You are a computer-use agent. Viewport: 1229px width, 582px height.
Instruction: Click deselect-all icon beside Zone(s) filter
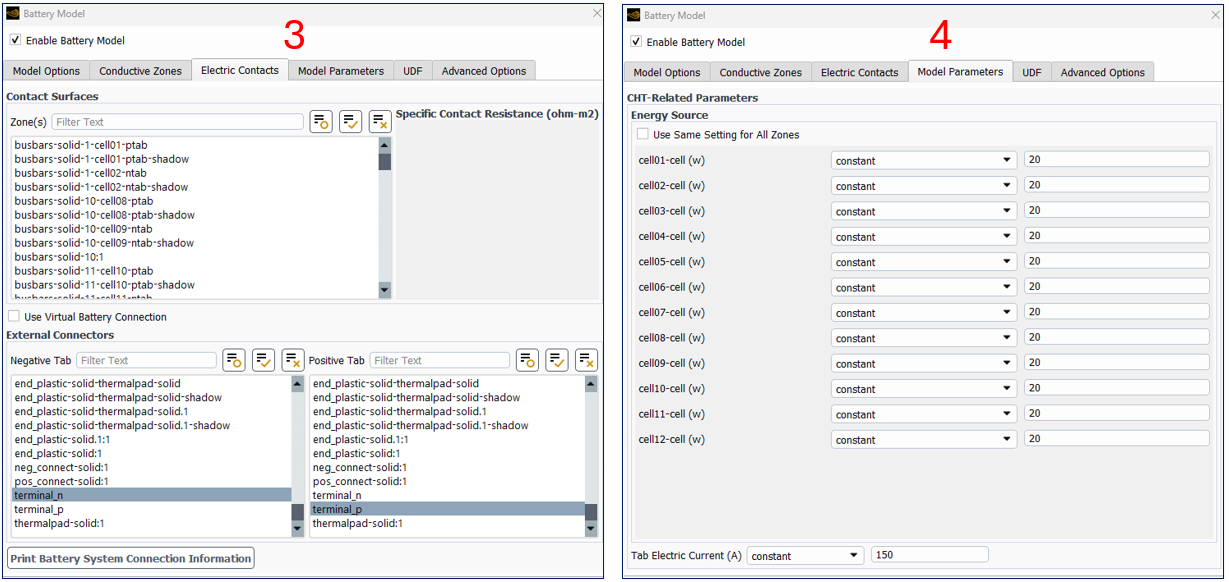click(x=380, y=122)
